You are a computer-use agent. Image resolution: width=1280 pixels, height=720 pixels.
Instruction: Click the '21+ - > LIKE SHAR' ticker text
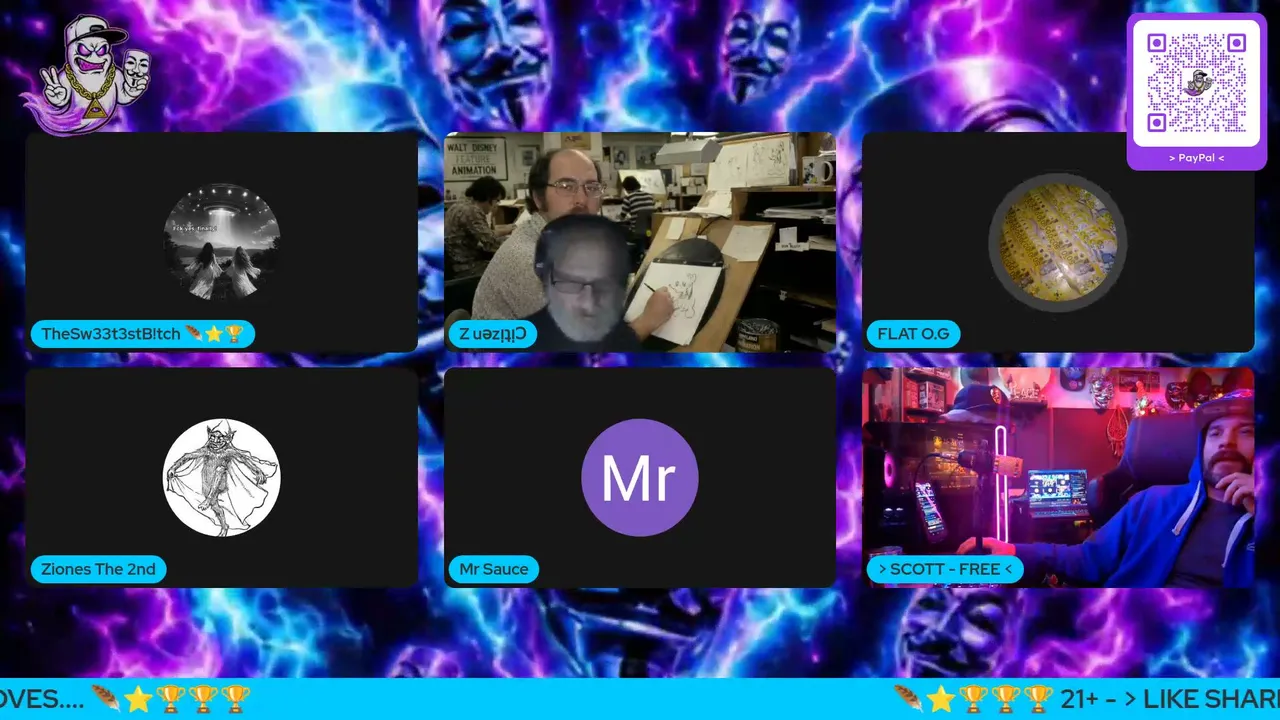1170,698
